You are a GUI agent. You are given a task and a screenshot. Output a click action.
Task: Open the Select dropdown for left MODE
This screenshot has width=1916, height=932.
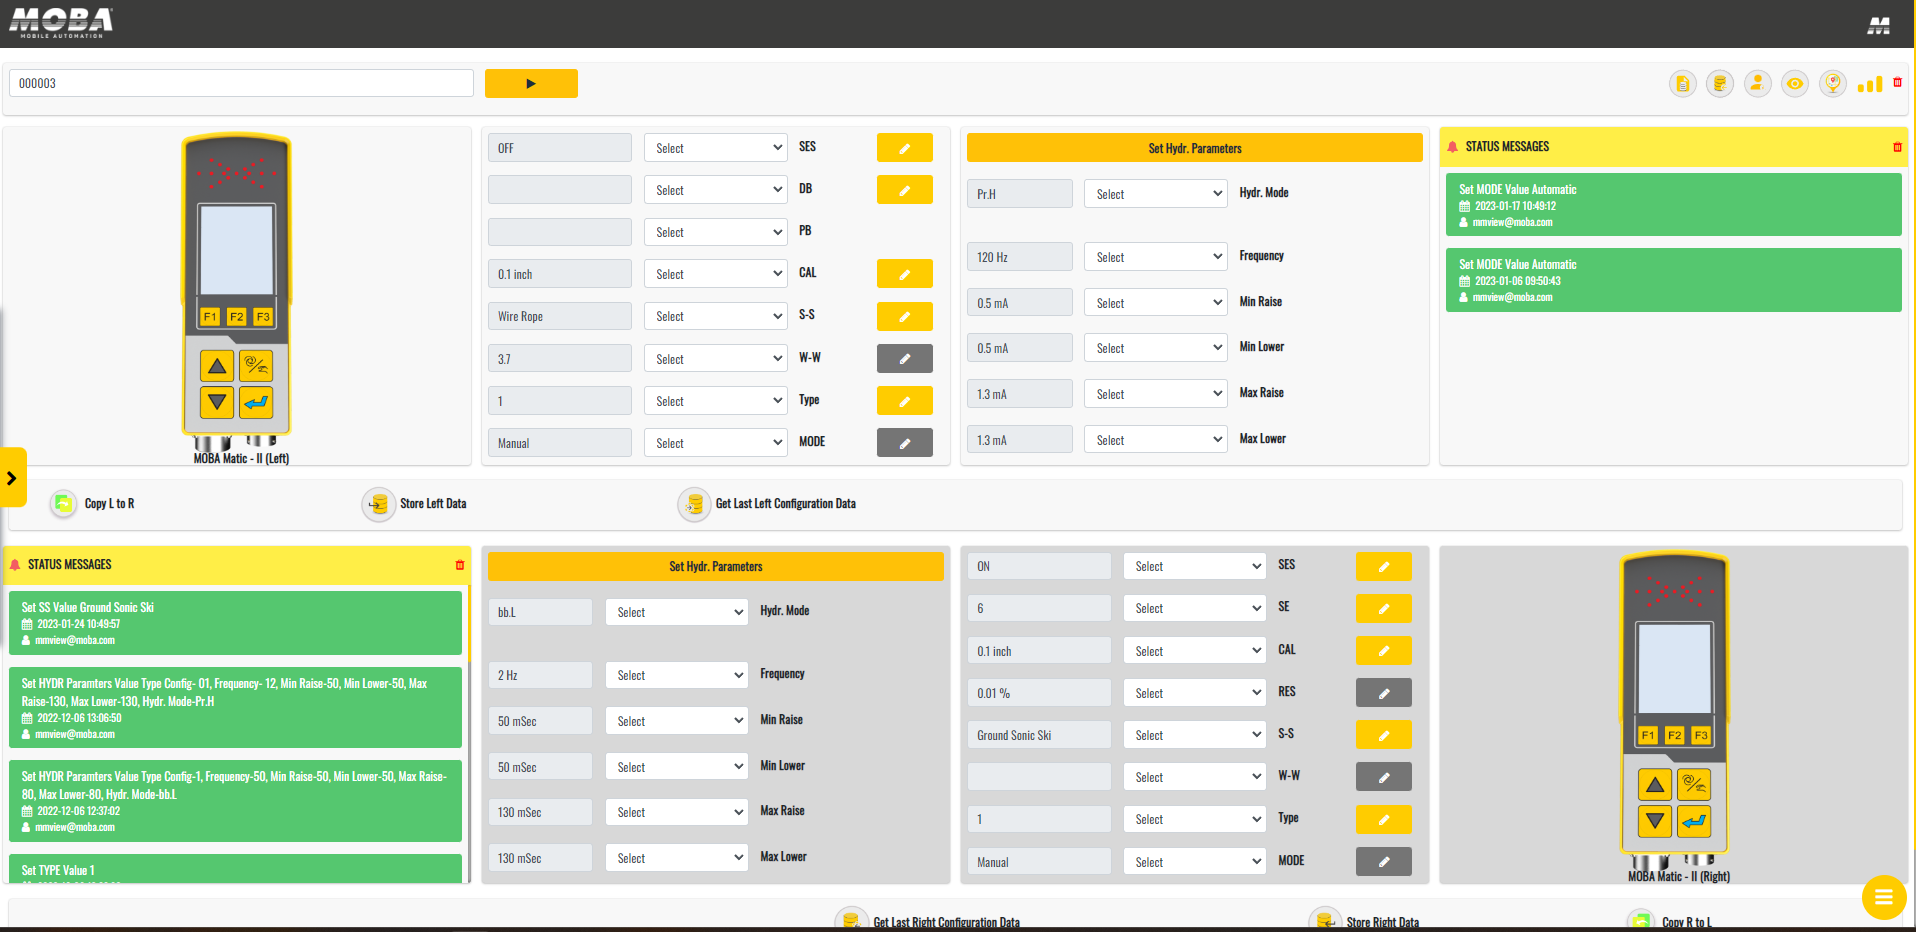click(716, 443)
